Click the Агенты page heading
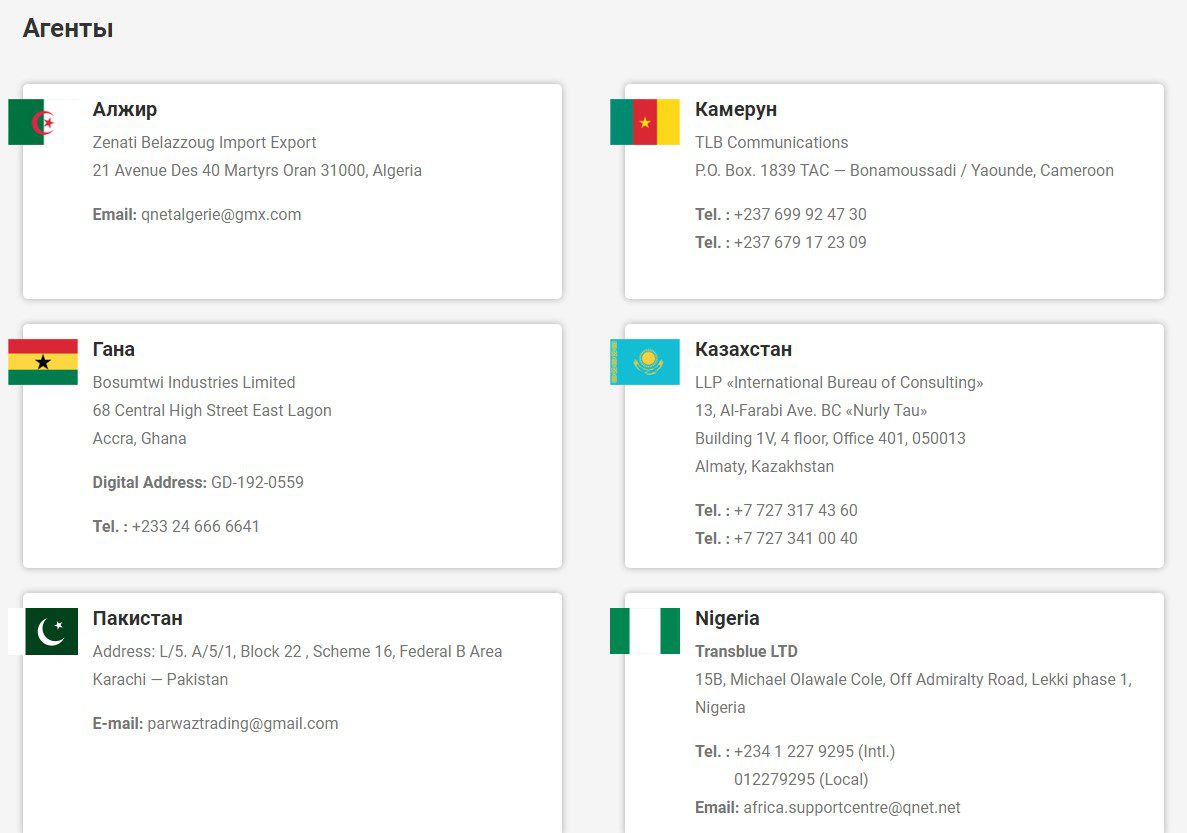This screenshot has height=833, width=1187. (68, 29)
